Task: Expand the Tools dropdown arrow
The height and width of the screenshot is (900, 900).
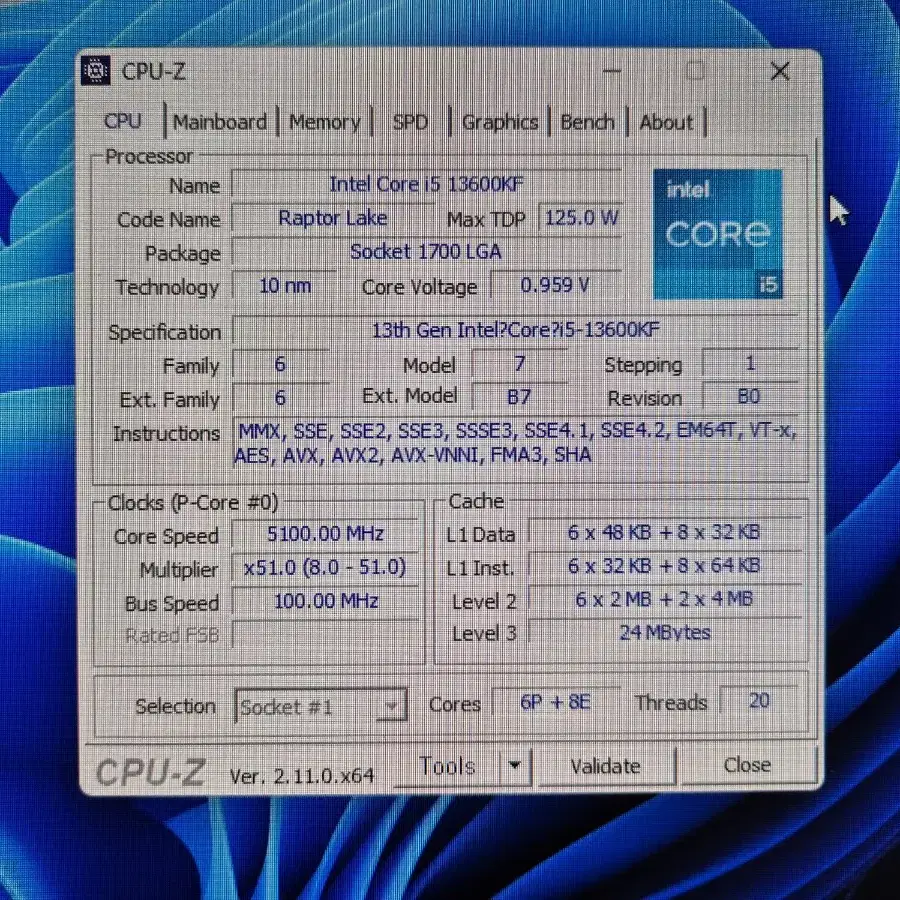Action: click(514, 766)
